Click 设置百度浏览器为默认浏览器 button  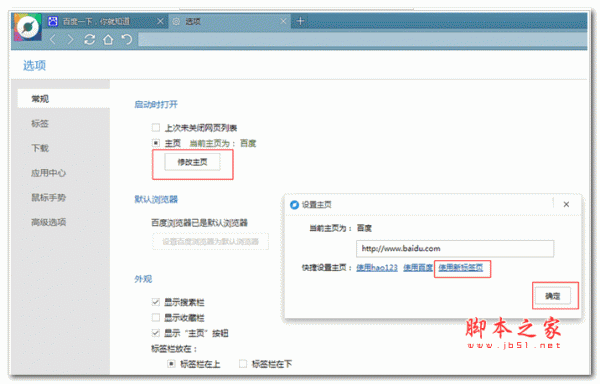pyautogui.click(x=210, y=241)
